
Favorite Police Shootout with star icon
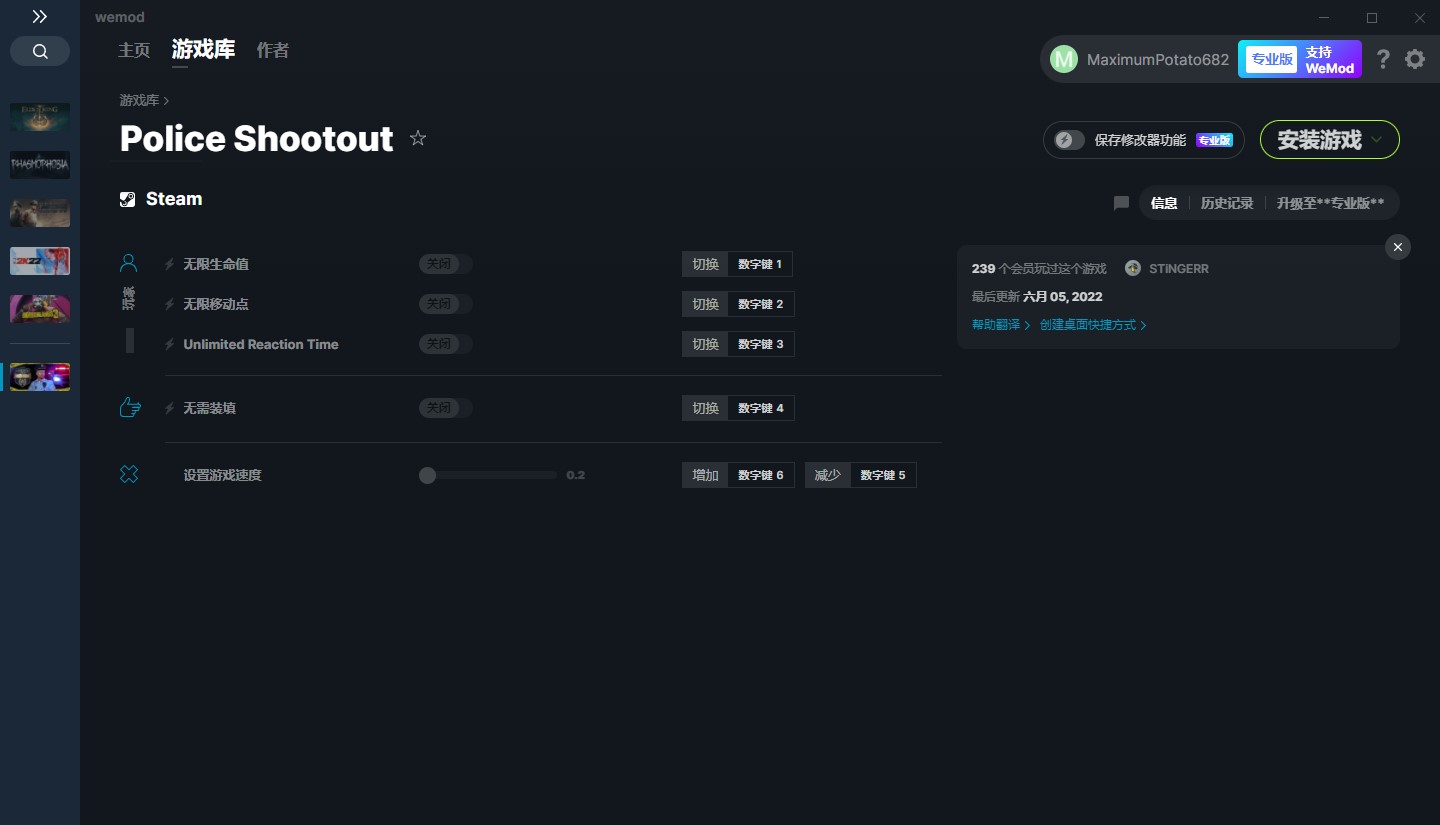click(418, 139)
